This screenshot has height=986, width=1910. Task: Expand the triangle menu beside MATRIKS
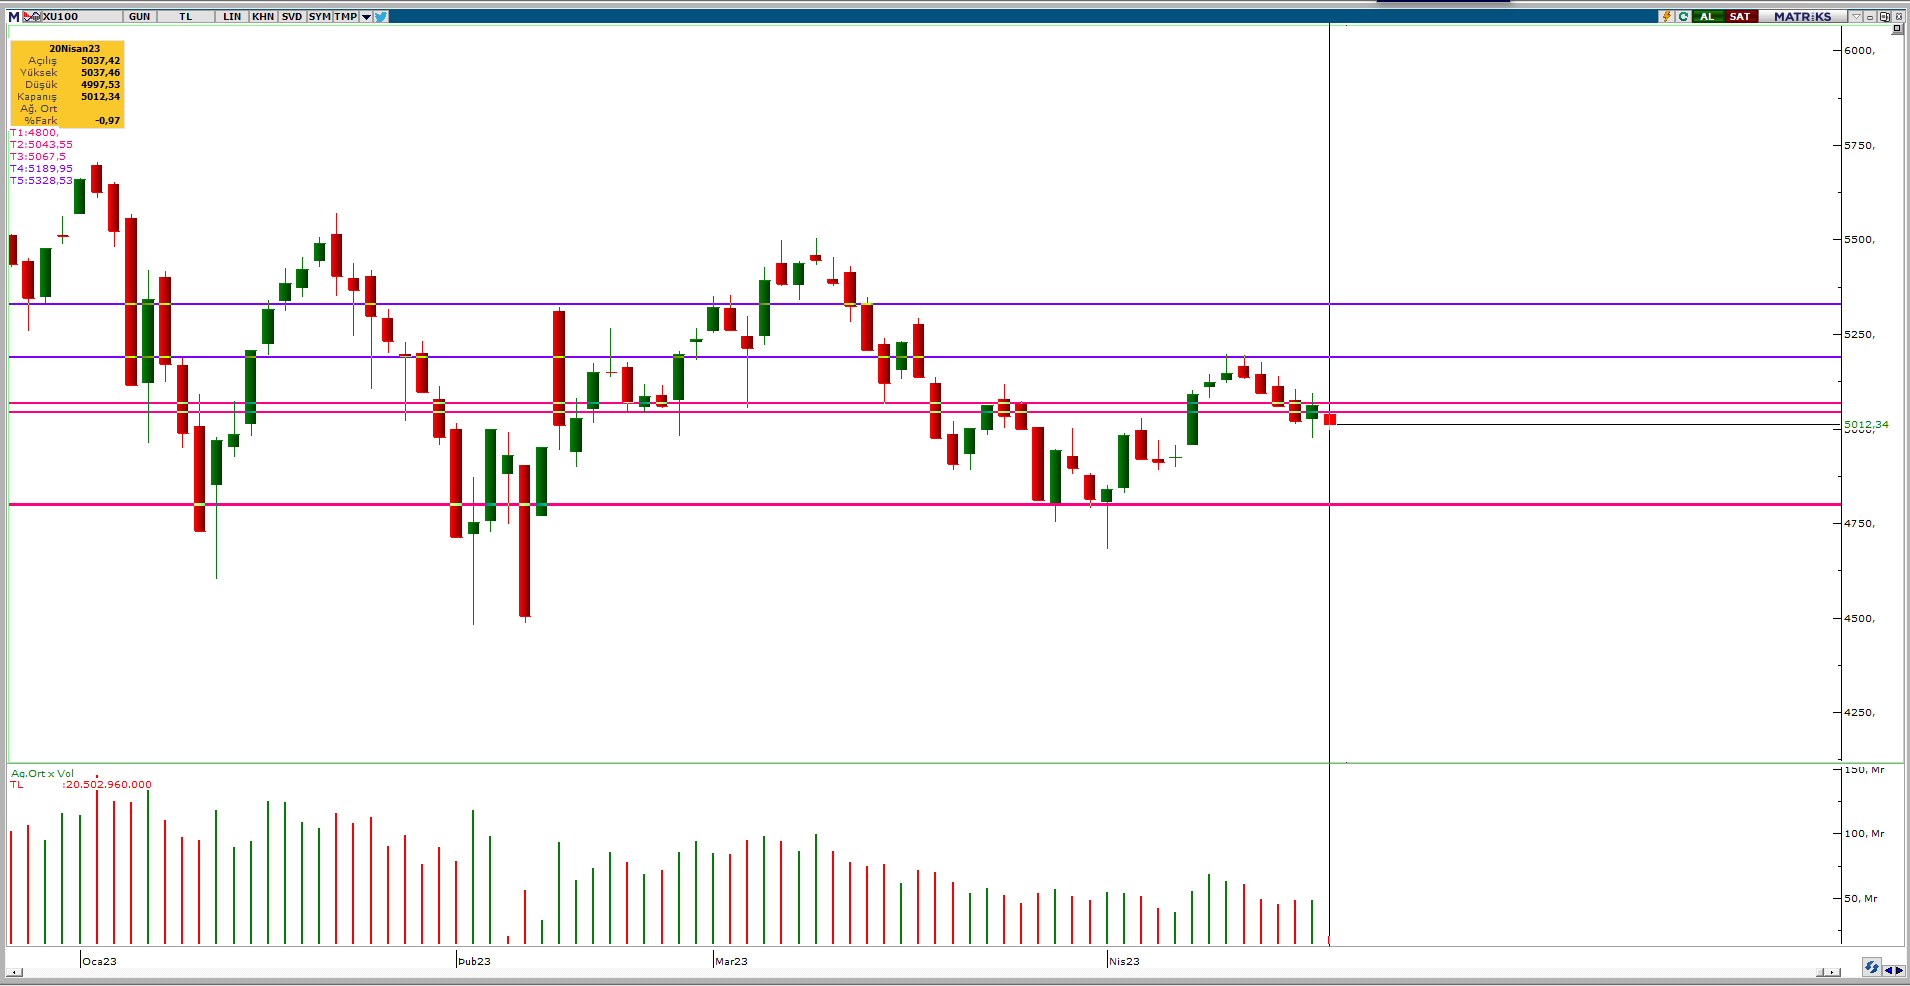click(1856, 17)
